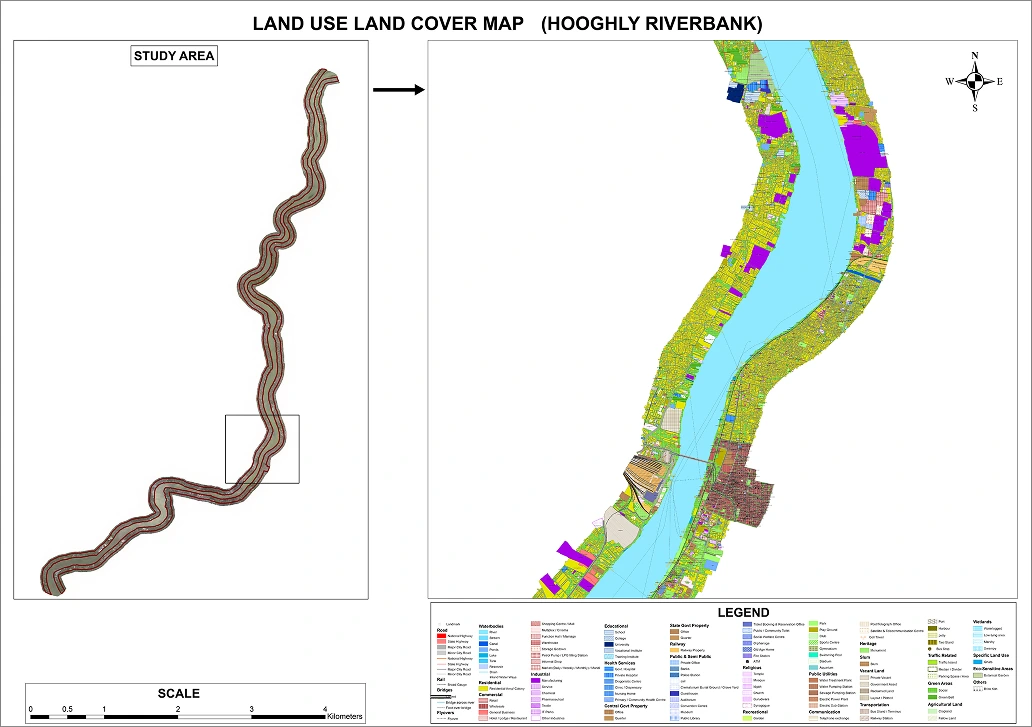This screenshot has width=1032, height=727.
Task: Click the Manufacturing purple legend swatch
Action: tap(536, 680)
